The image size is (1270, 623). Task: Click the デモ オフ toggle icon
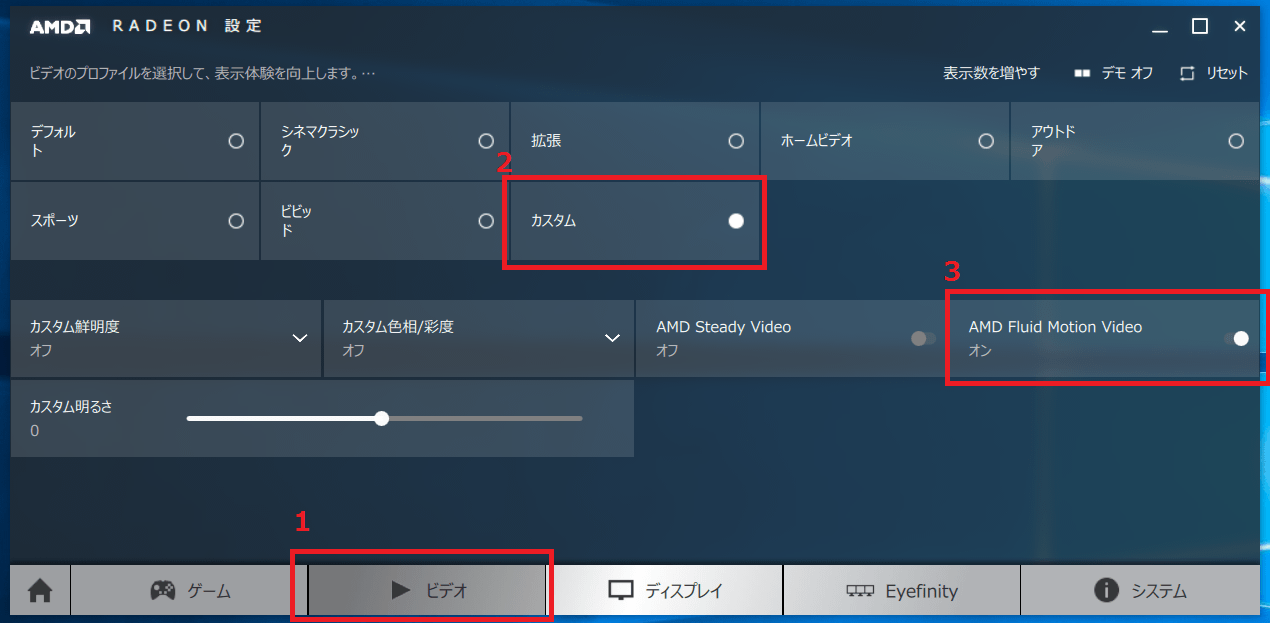click(1083, 73)
